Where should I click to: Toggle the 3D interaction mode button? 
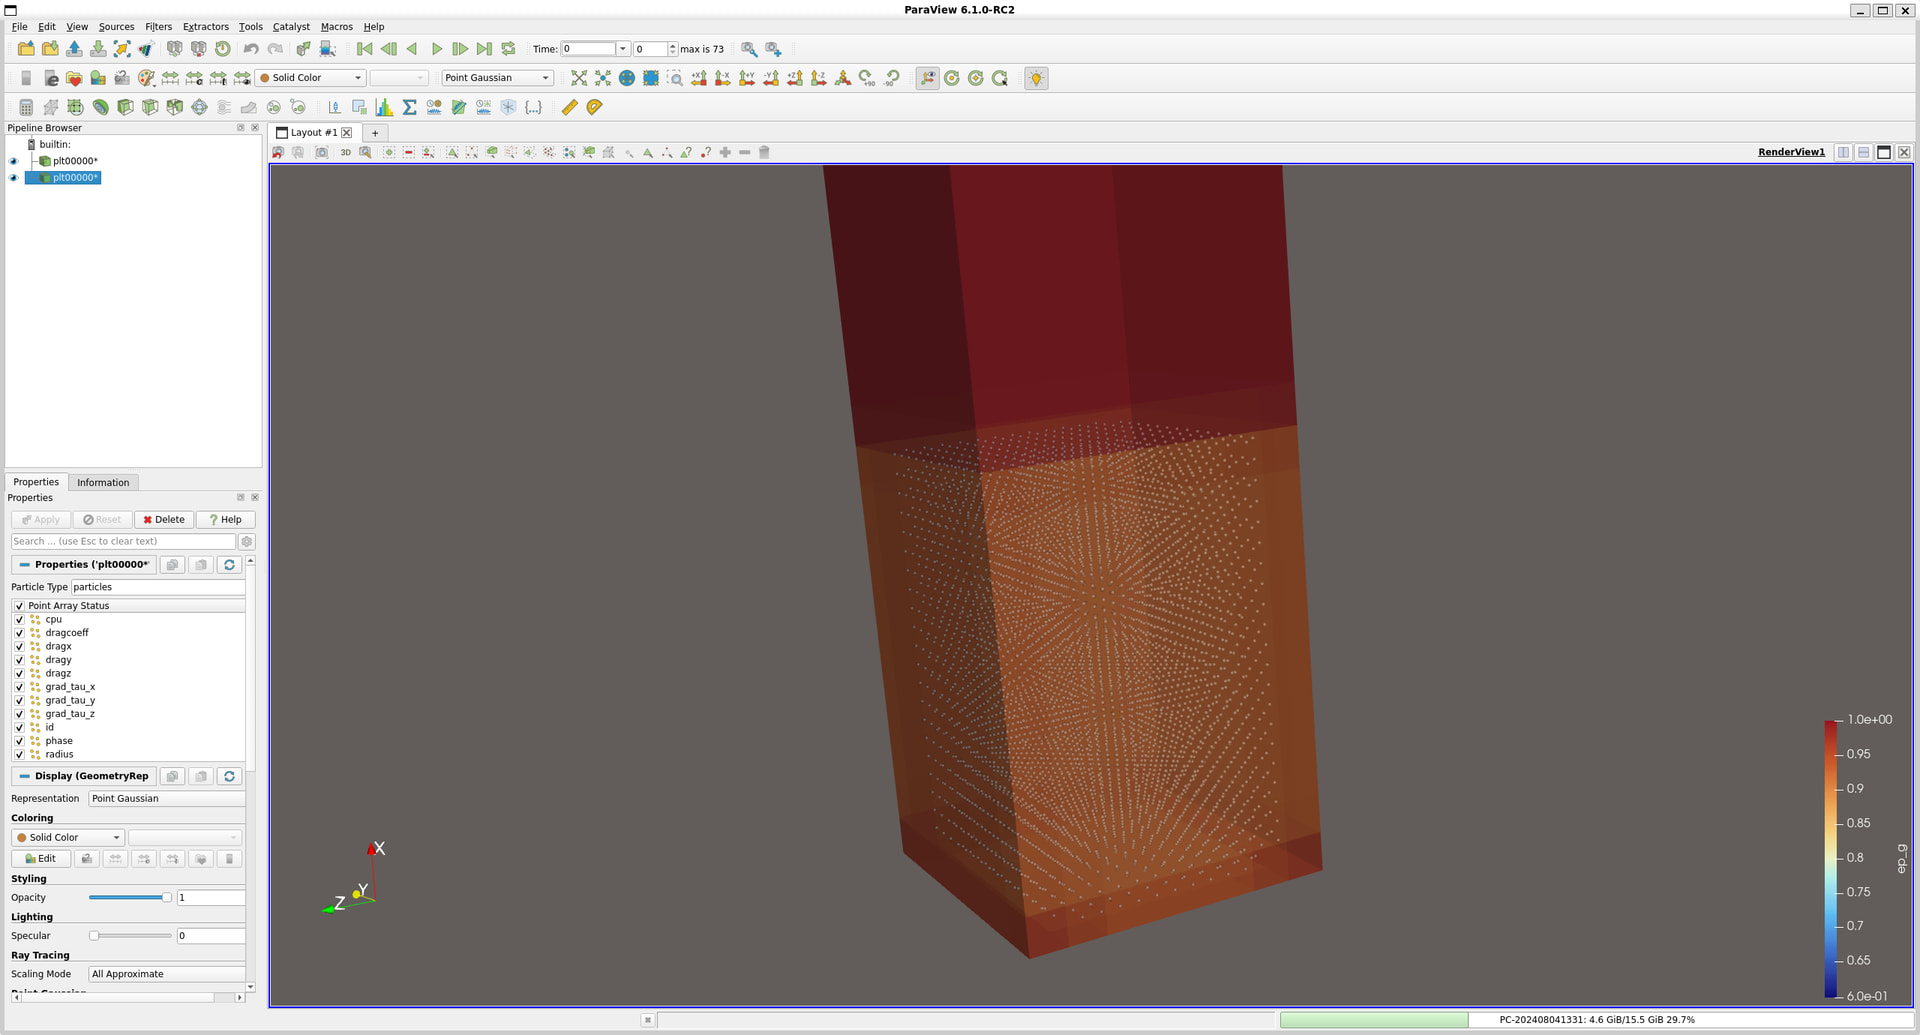tap(345, 152)
